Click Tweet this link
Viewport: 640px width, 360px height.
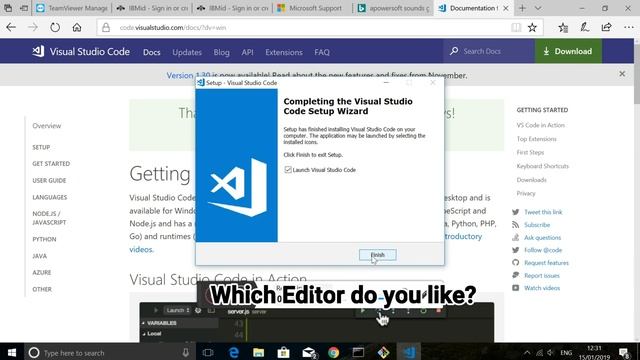[x=543, y=212]
